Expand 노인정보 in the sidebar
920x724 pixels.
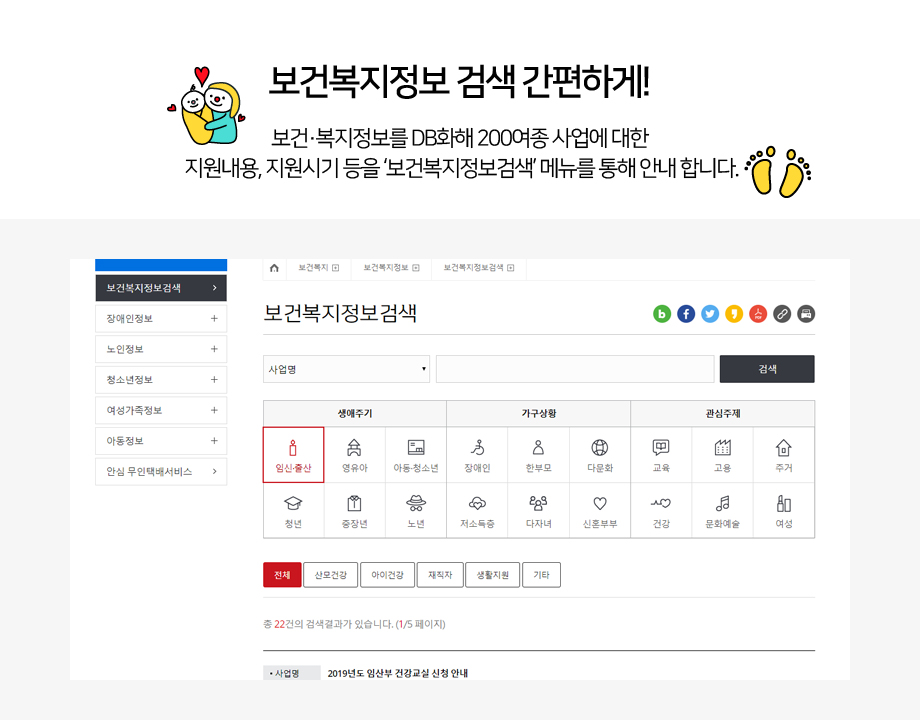point(161,349)
